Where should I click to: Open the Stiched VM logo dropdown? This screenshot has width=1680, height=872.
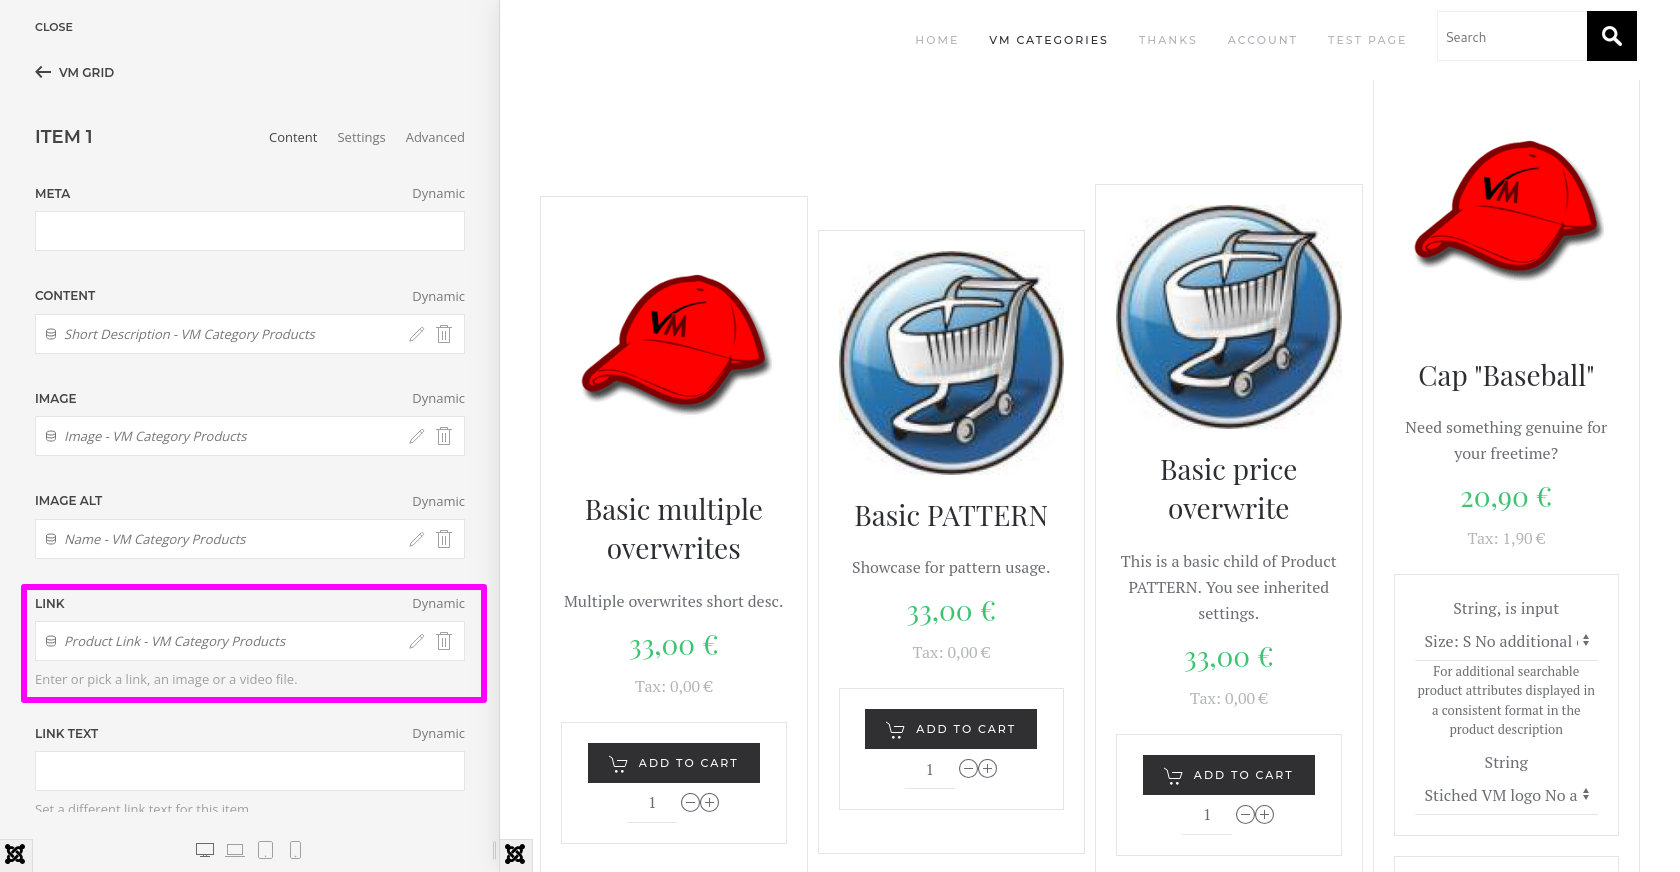pos(1506,795)
